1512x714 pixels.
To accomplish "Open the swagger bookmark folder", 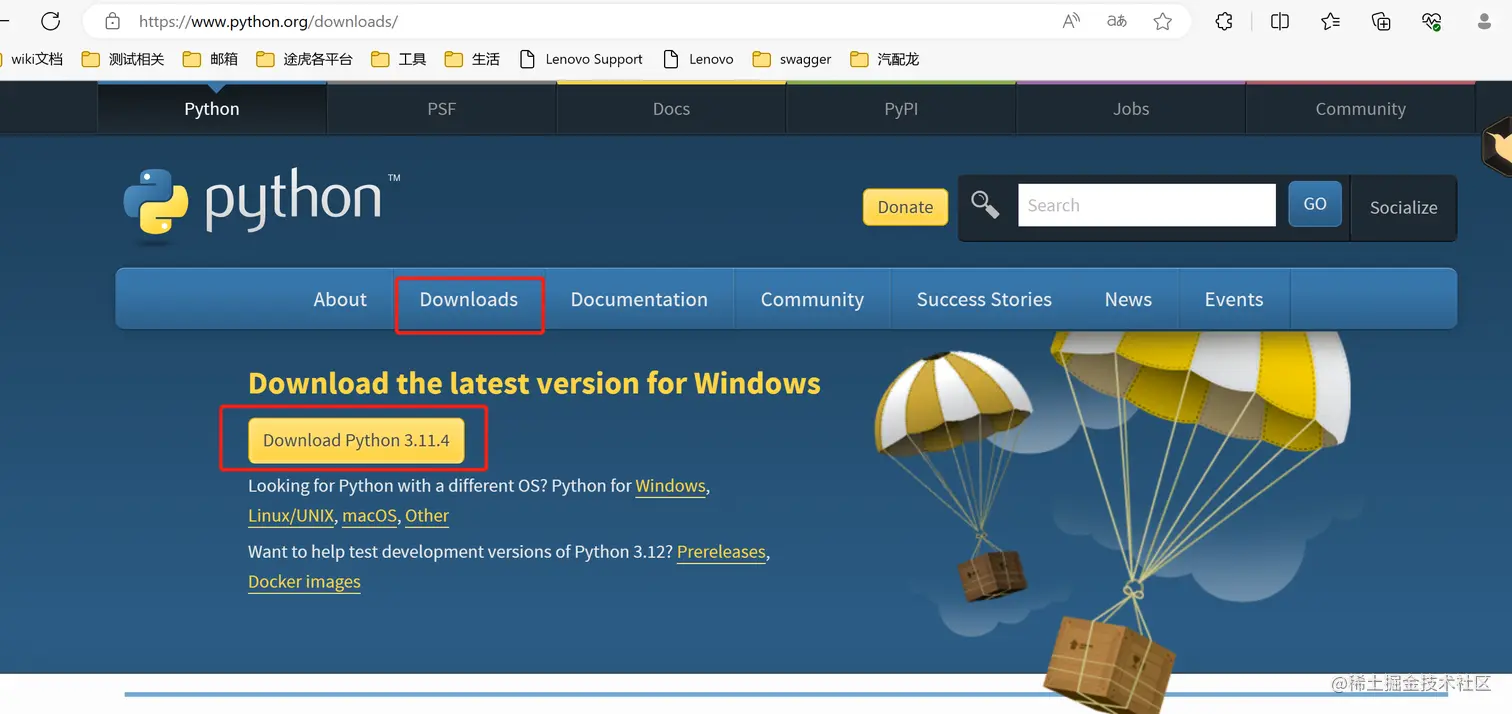I will pyautogui.click(x=792, y=59).
